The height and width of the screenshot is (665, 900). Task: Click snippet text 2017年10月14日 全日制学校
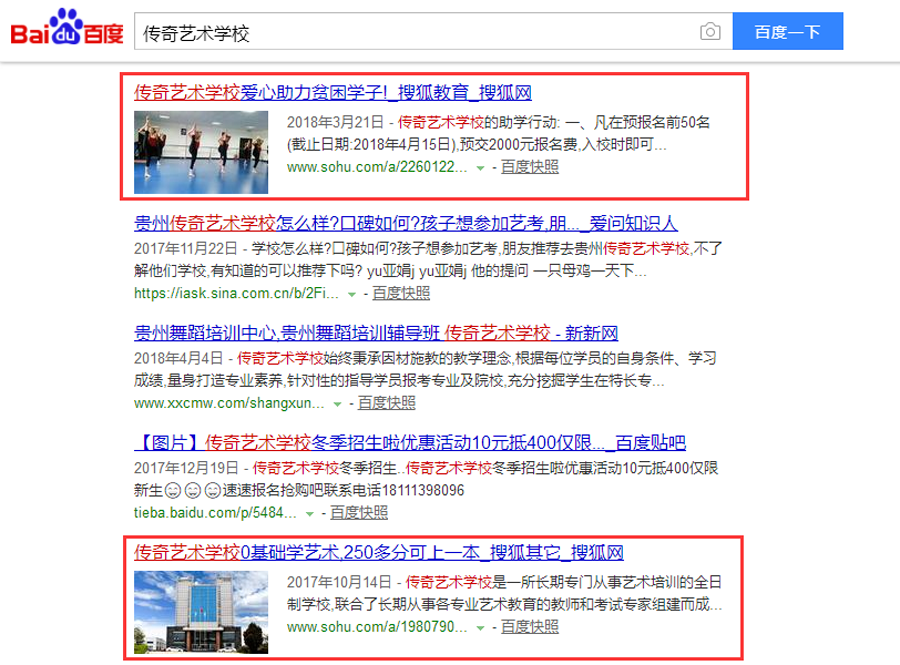pos(505,593)
